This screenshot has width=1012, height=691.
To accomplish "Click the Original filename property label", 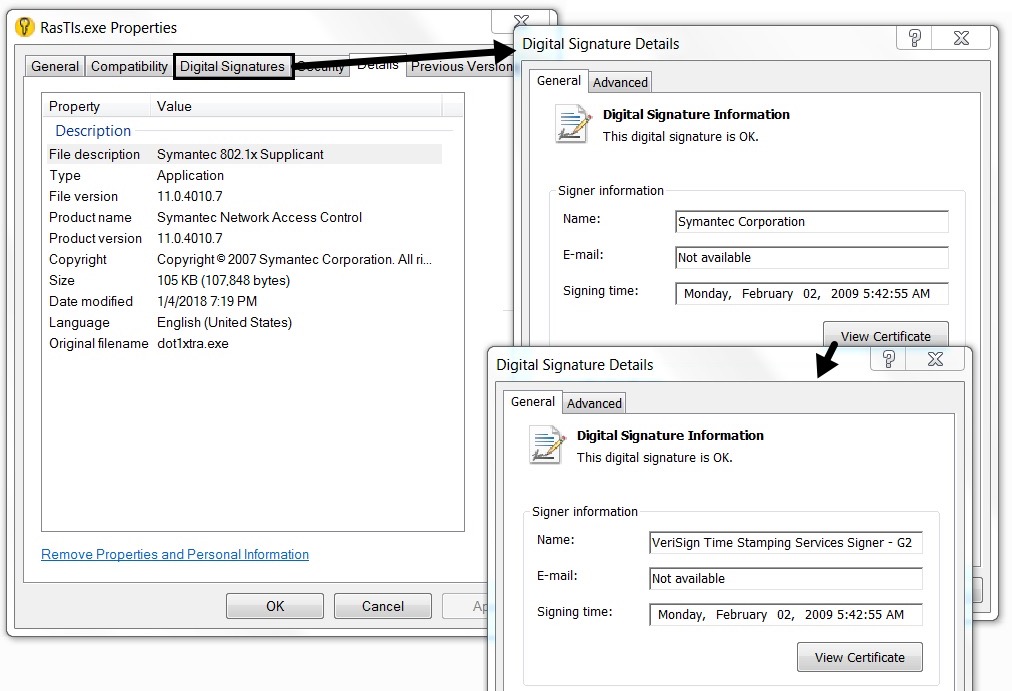I will point(99,343).
